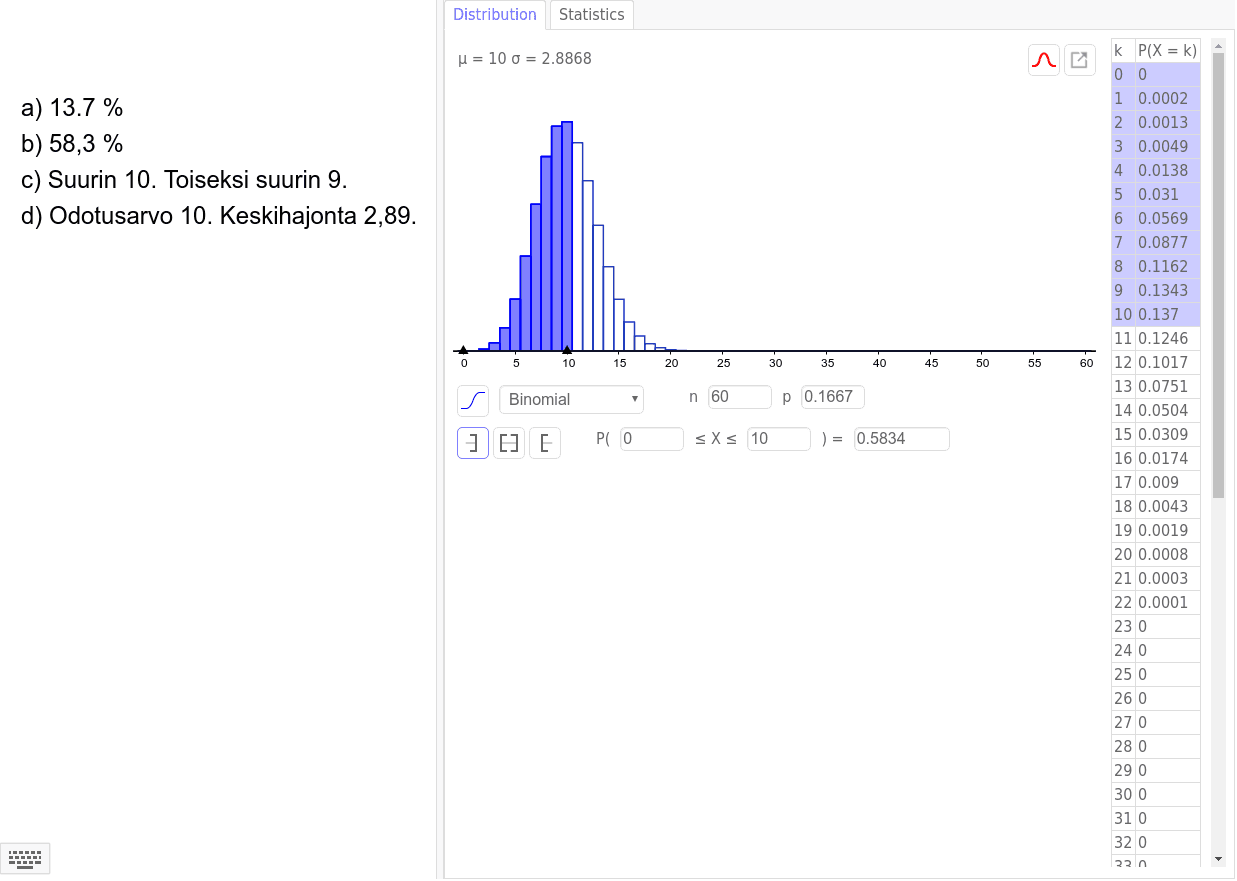The height and width of the screenshot is (881, 1237).
Task: Click answer line c) Suurin 10
Action: point(184,180)
